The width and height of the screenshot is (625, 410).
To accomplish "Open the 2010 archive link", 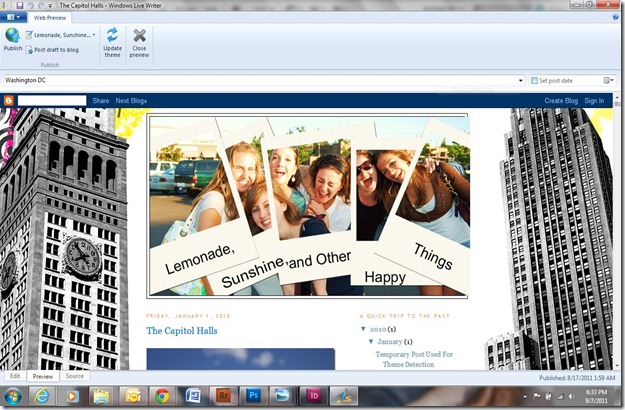I will (x=378, y=329).
